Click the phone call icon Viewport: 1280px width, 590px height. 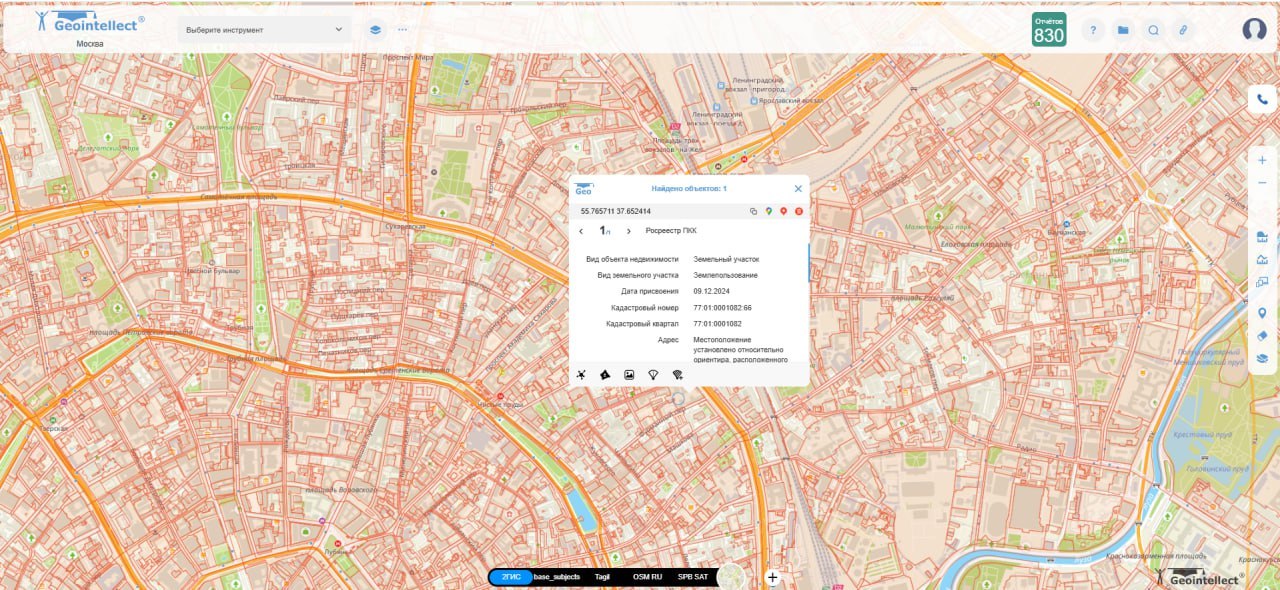click(1262, 99)
